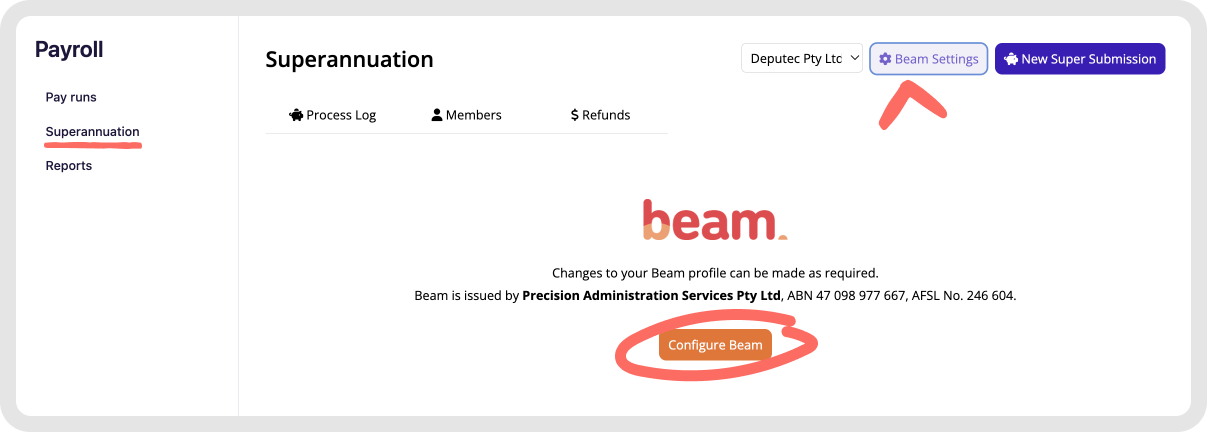The image size is (1207, 432).
Task: Select Superannuation in the Payroll sidebar
Action: [93, 132]
